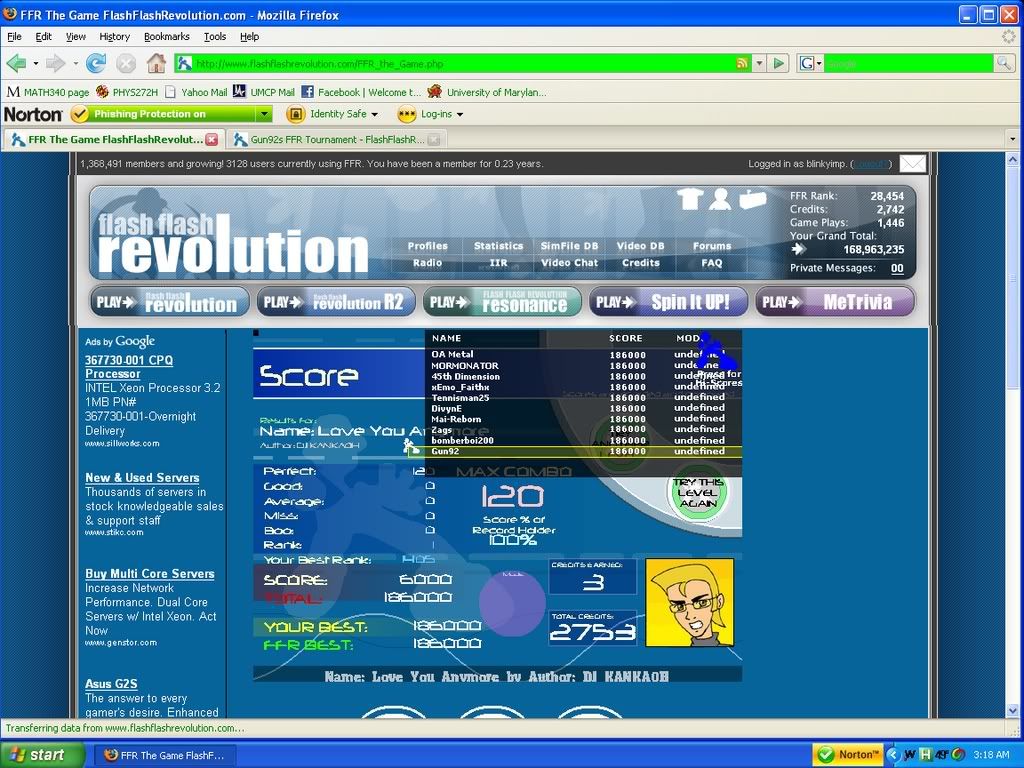The image size is (1024, 768).
Task: Close the FFR The Game tab
Action: tap(211, 140)
